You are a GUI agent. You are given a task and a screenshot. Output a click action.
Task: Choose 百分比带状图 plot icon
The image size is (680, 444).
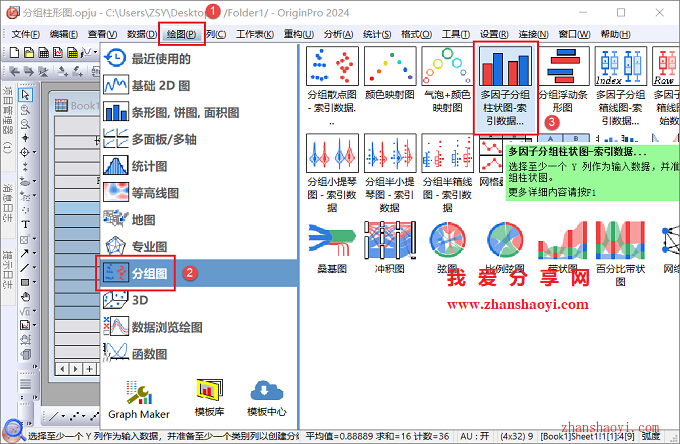click(621, 240)
